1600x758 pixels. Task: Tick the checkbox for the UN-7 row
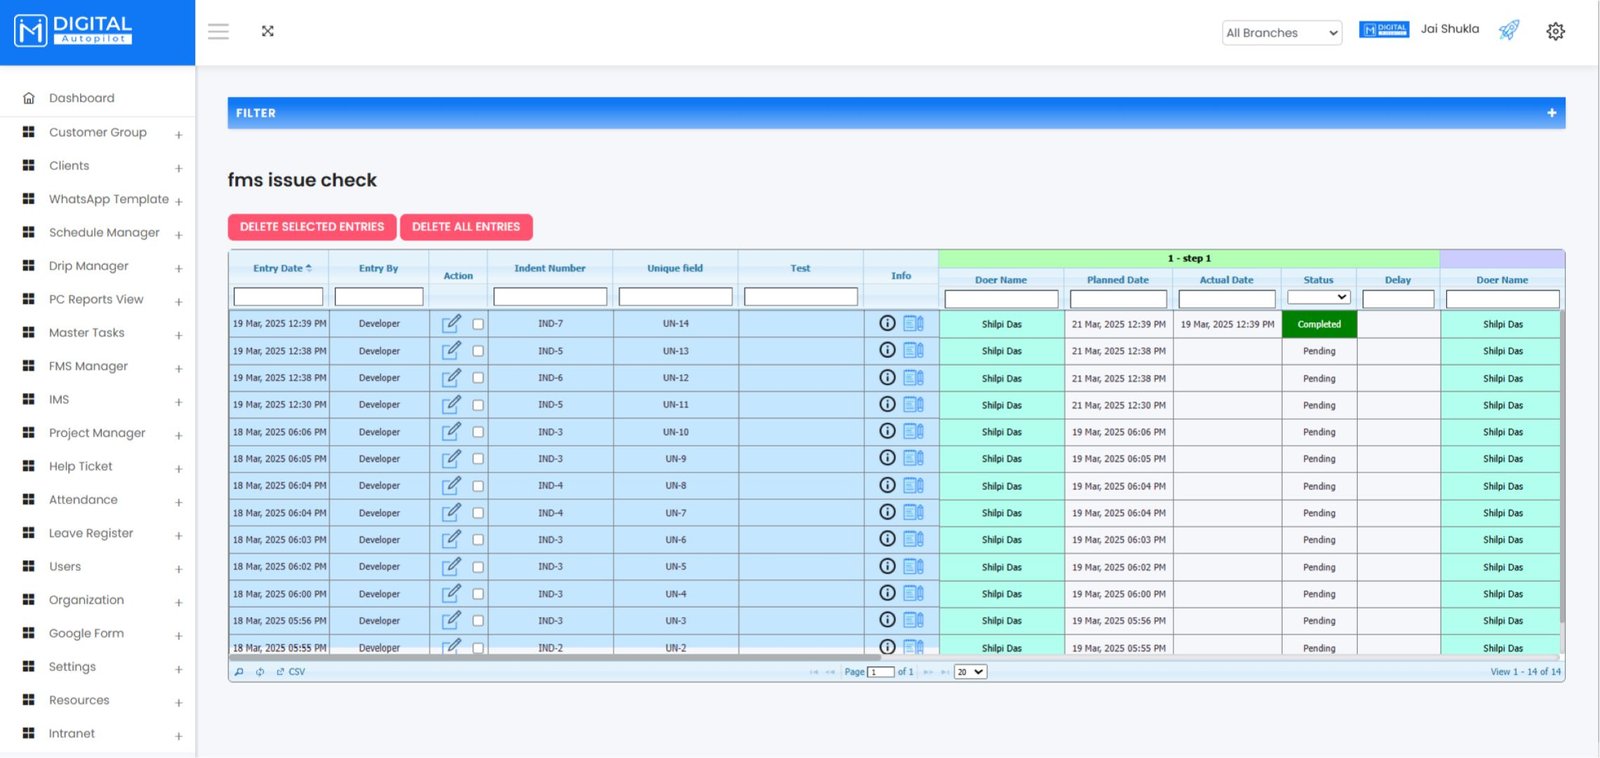point(478,513)
